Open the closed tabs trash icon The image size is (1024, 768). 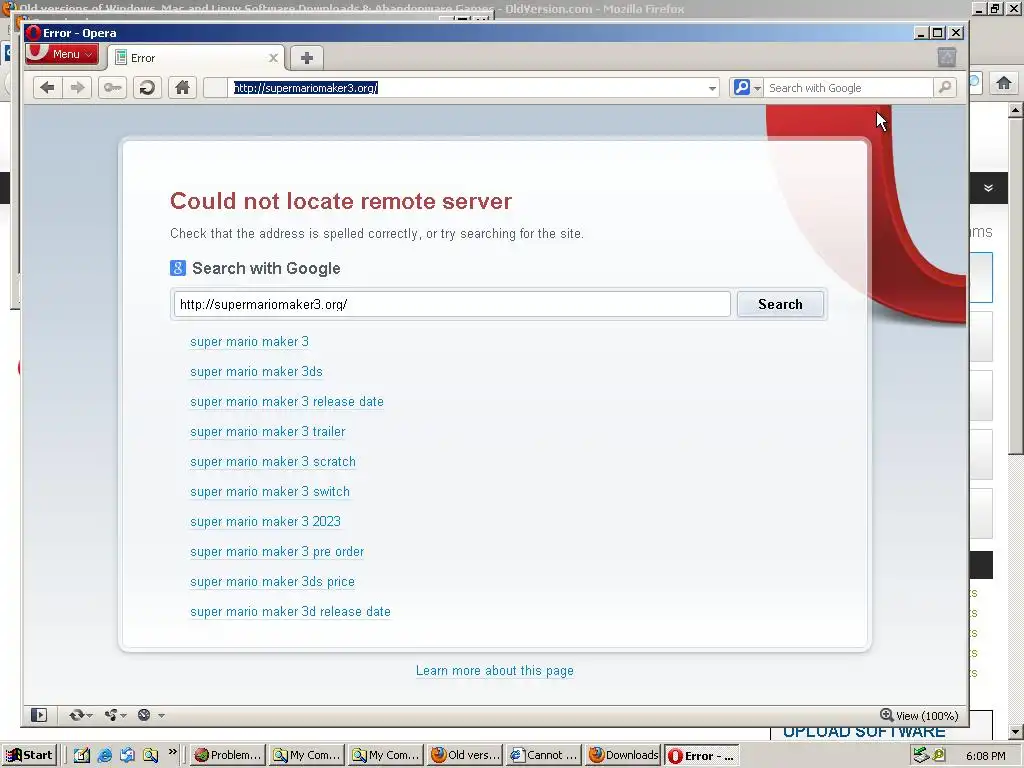[946, 57]
